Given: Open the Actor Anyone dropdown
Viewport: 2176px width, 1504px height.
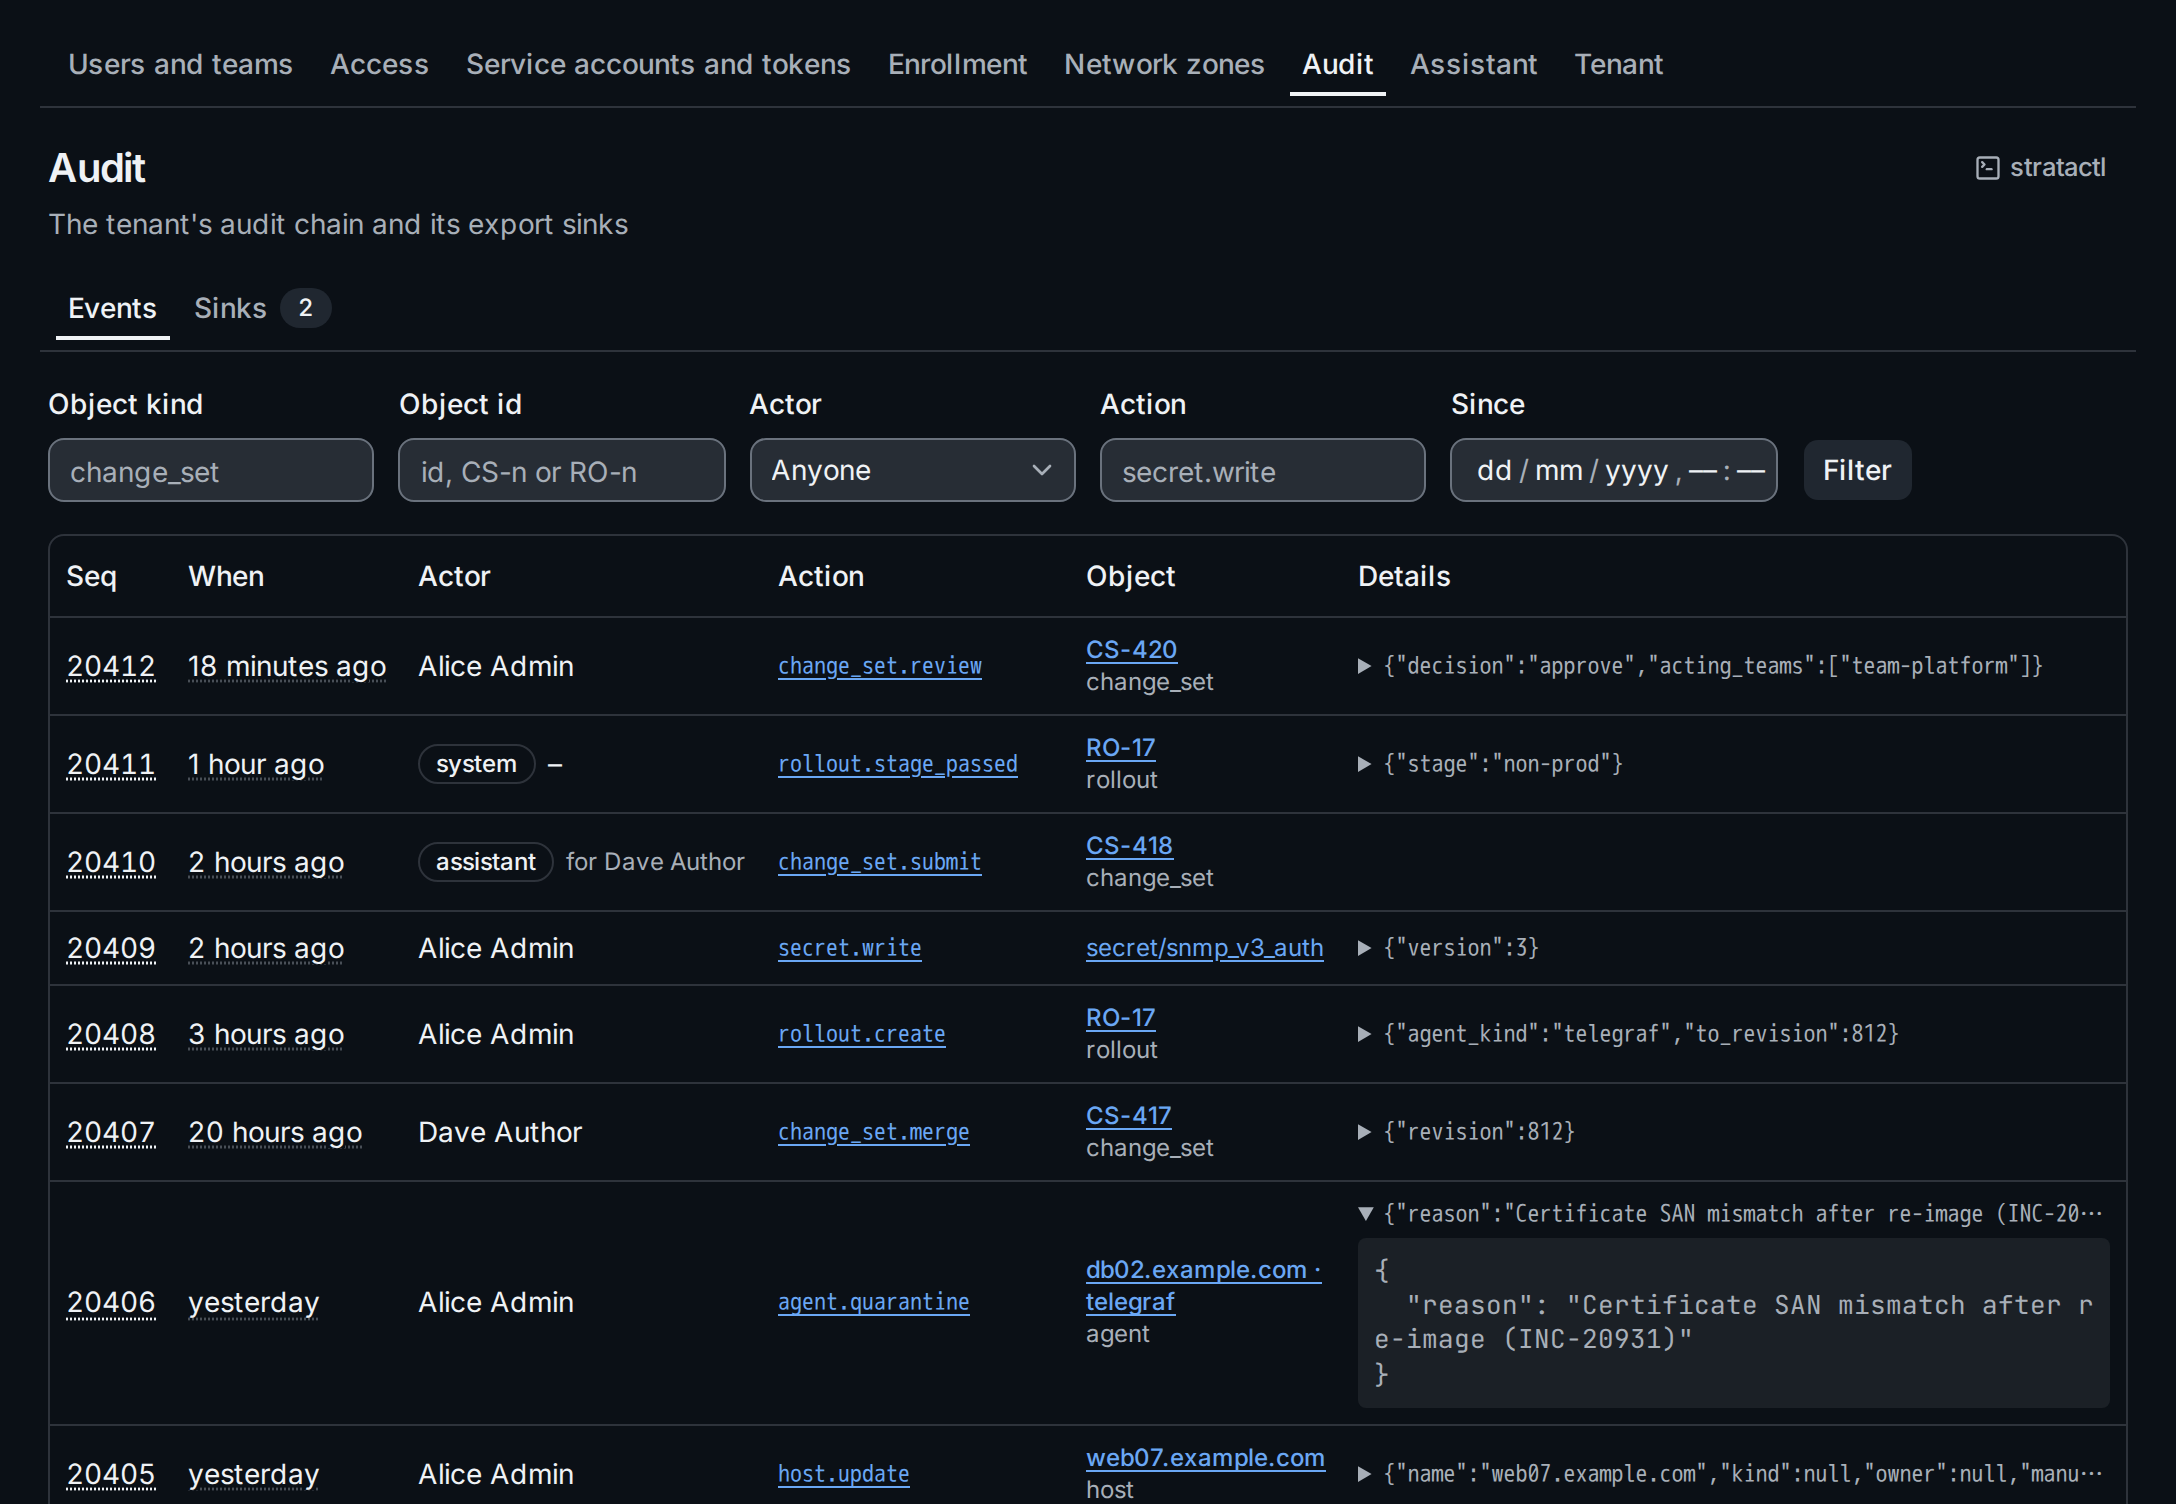Looking at the screenshot, I should pos(912,470).
